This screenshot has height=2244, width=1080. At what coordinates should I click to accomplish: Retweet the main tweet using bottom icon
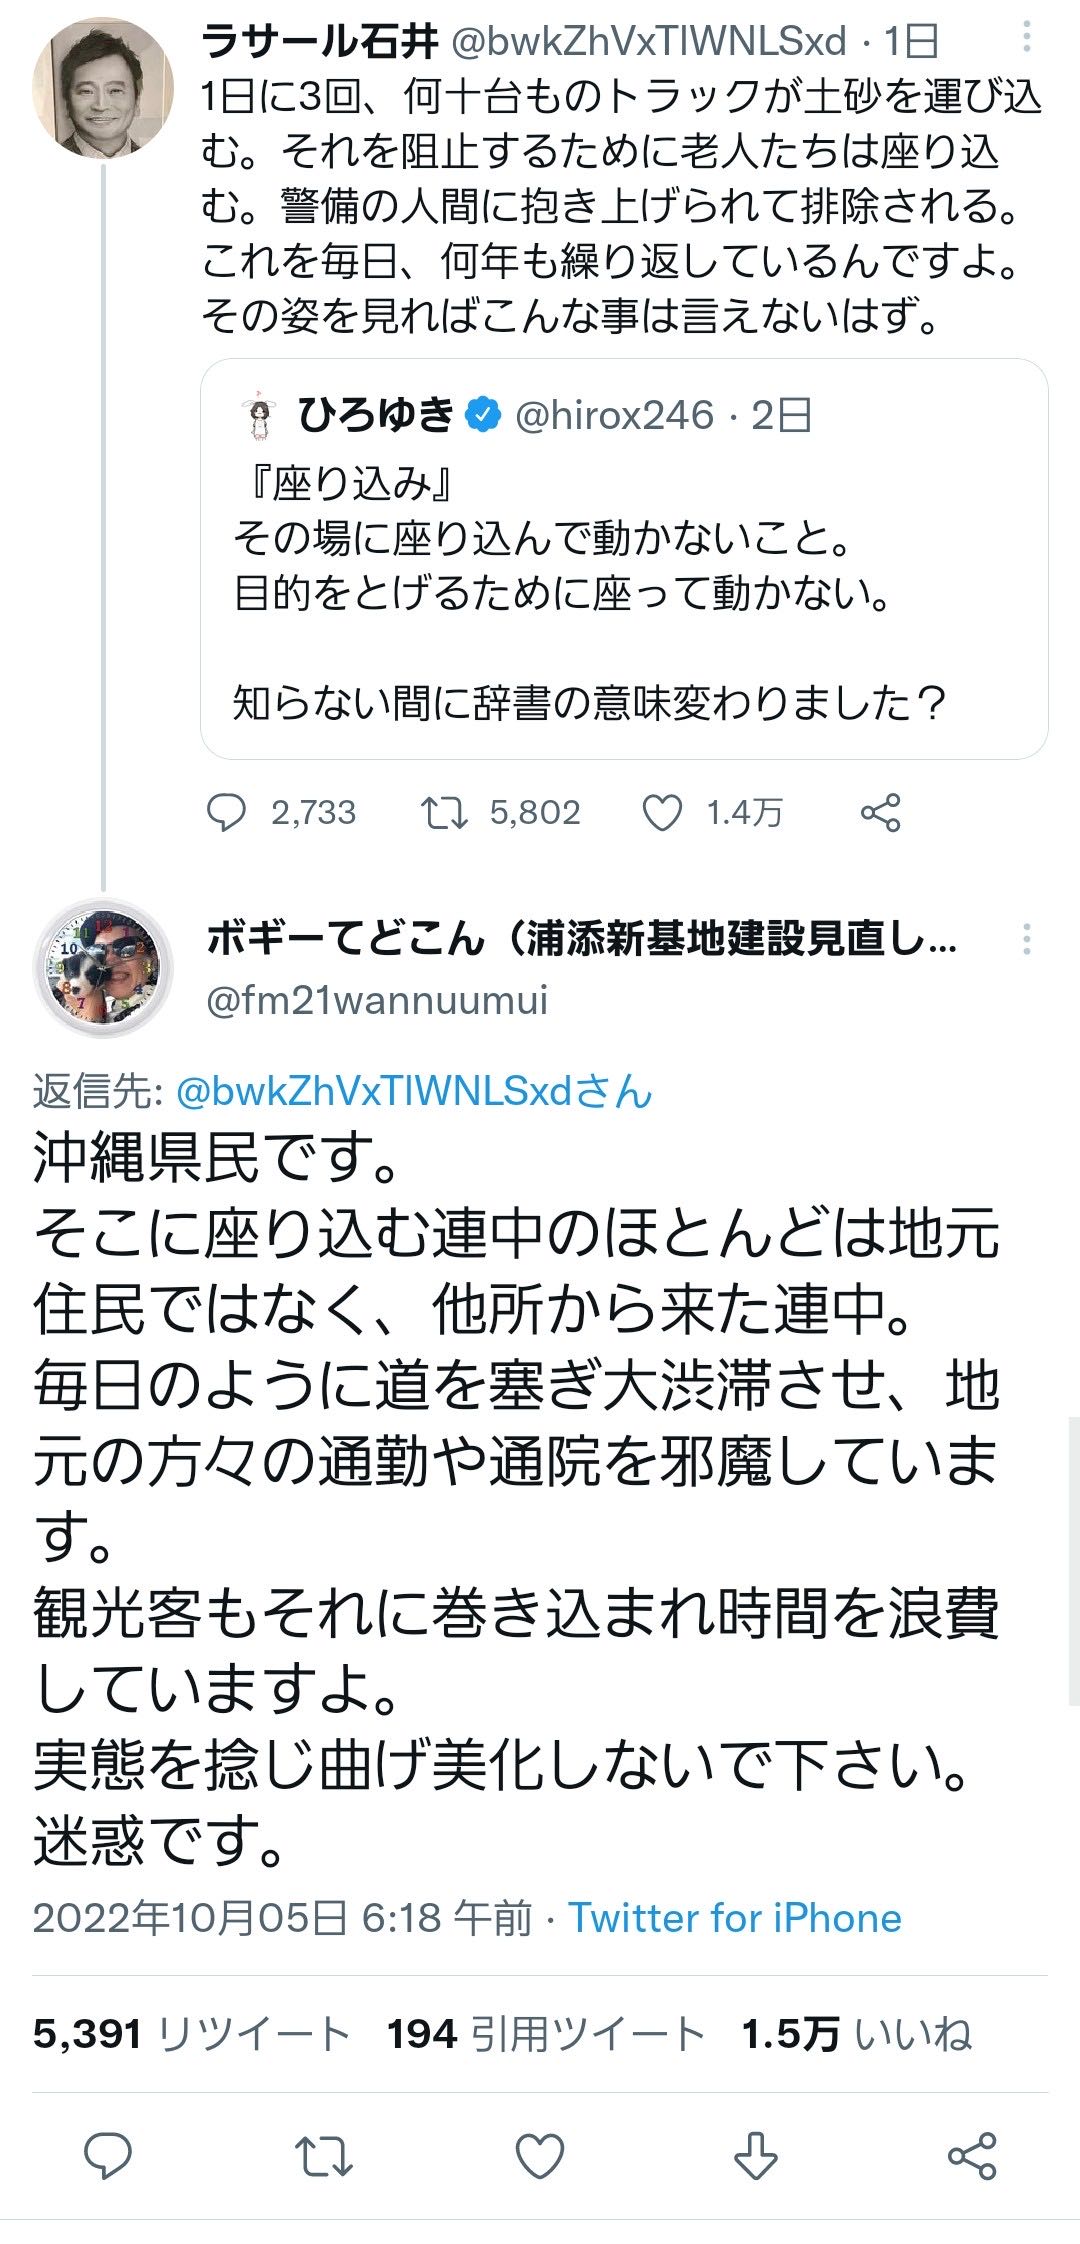(324, 2155)
